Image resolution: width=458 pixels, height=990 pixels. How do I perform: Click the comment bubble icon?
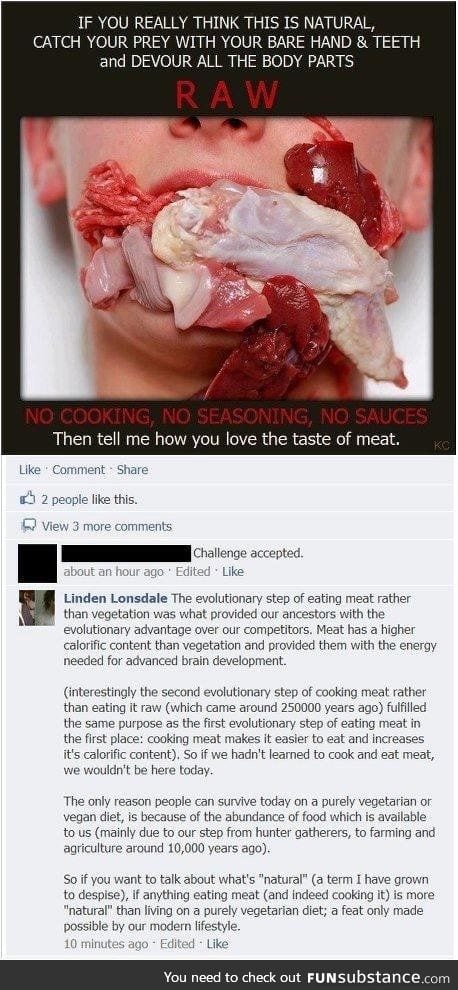coord(28,526)
